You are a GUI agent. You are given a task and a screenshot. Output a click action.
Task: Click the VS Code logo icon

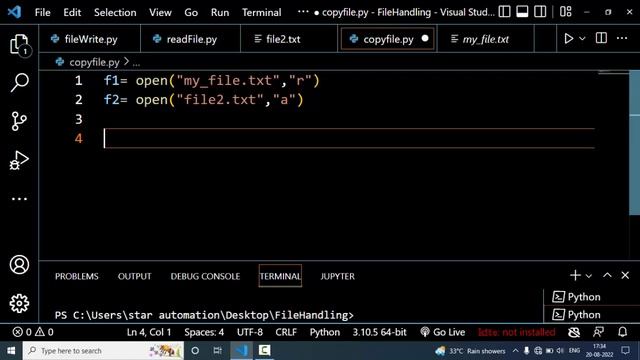[x=14, y=12]
